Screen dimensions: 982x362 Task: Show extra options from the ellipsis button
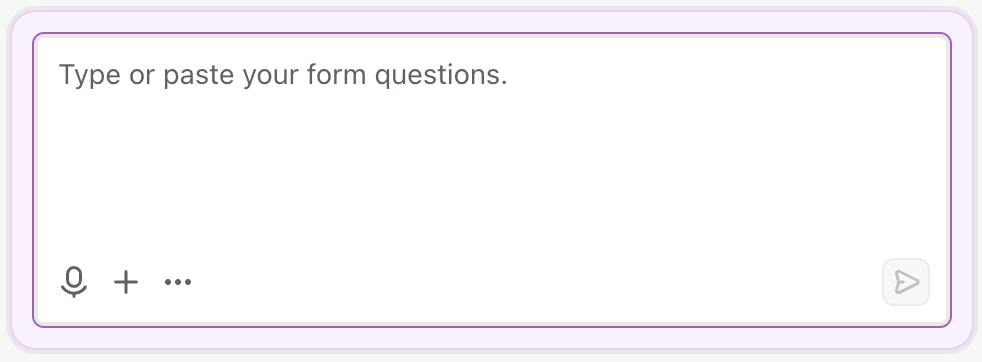(x=178, y=282)
